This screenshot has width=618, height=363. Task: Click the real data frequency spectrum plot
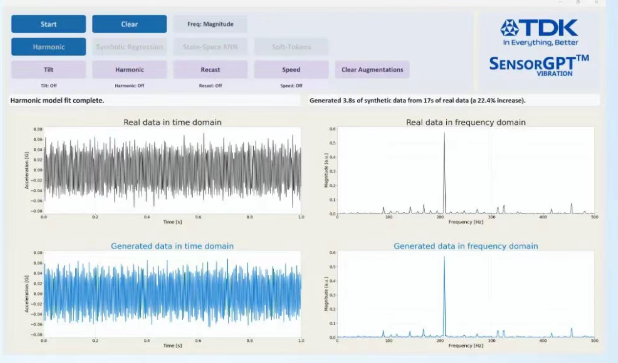point(466,170)
